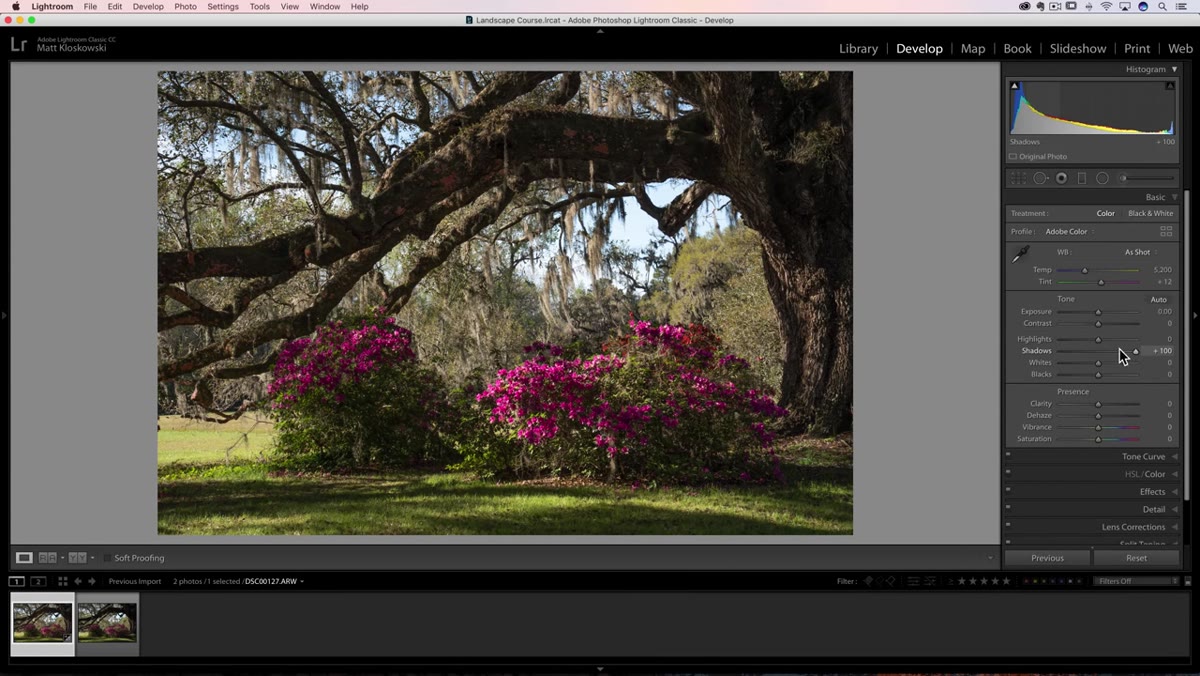Viewport: 1200px width, 676px height.
Task: Open Grid view from filmstrip icon
Action: pos(62,581)
